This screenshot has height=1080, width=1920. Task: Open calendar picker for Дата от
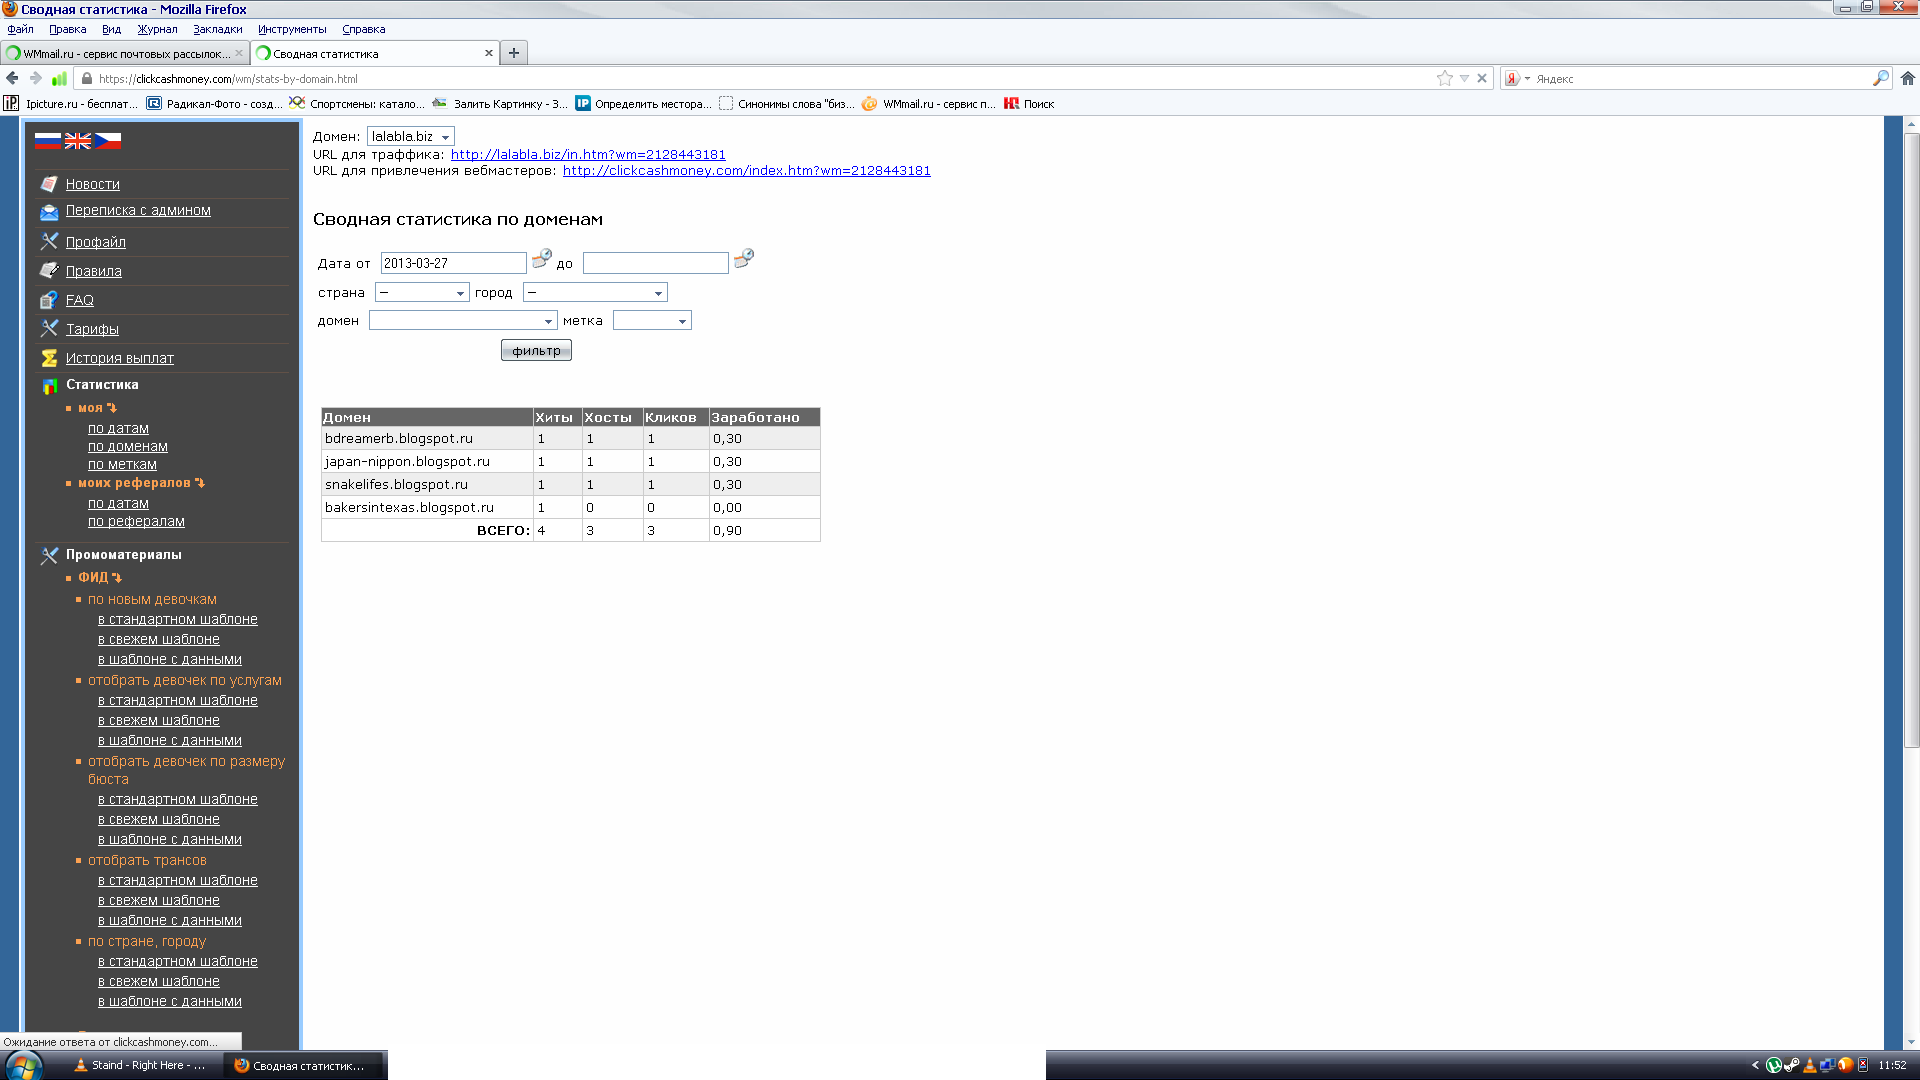tap(541, 259)
